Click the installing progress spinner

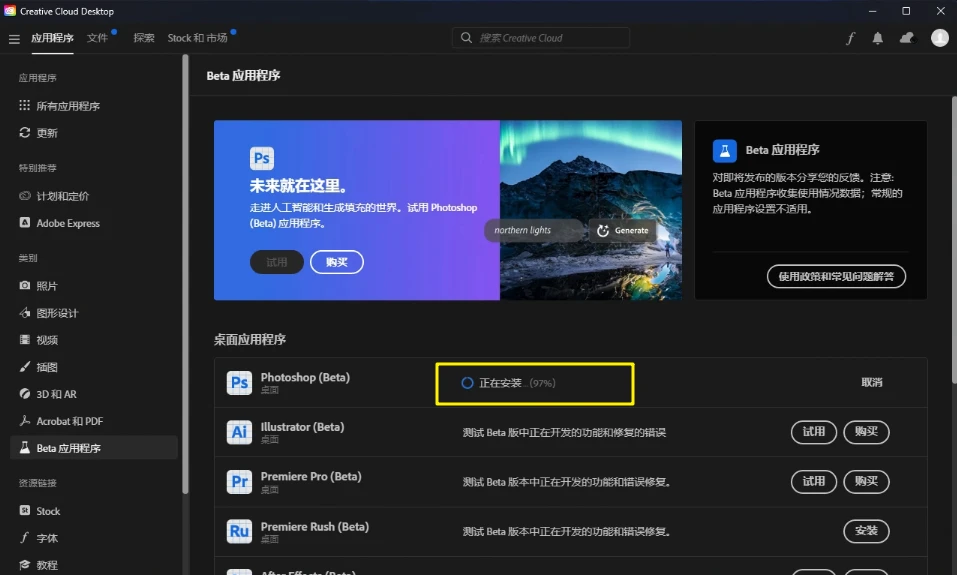(467, 383)
